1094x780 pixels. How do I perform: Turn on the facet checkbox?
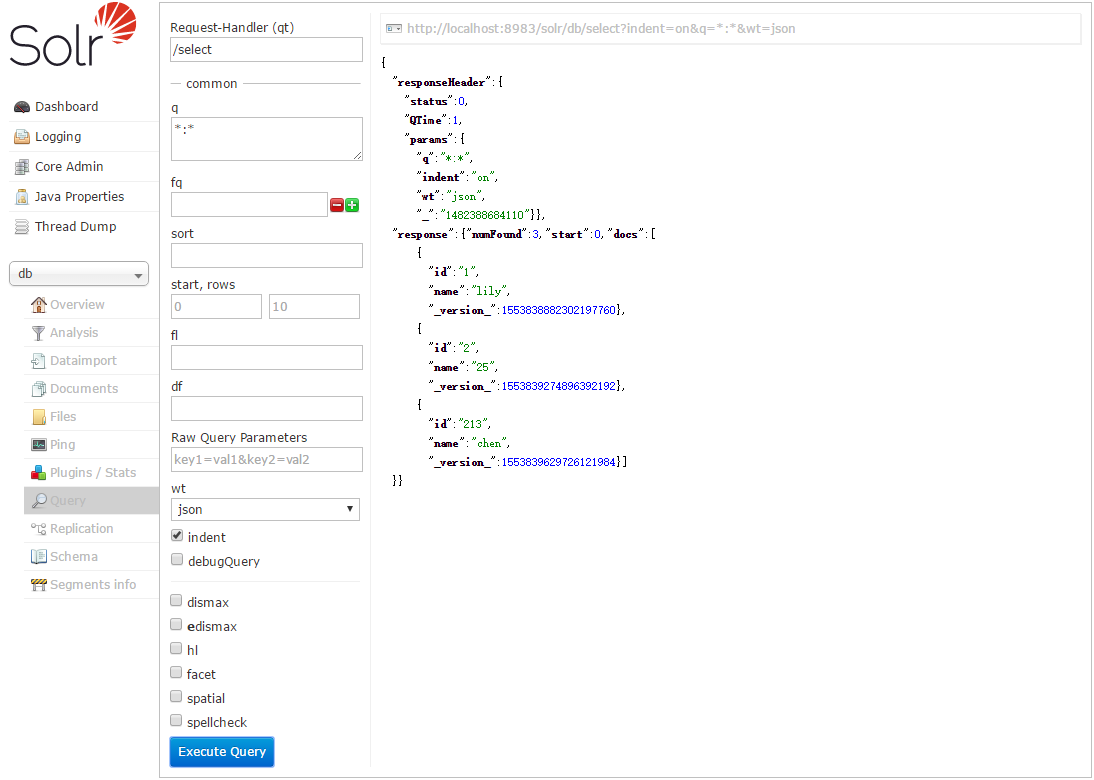(x=177, y=673)
